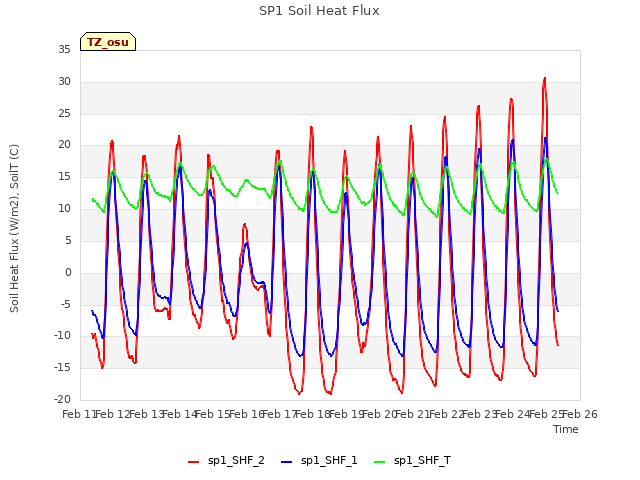Screen dimensions: 640x480
Task: Click the Feb 26 x-axis tick label
Action: point(581,414)
